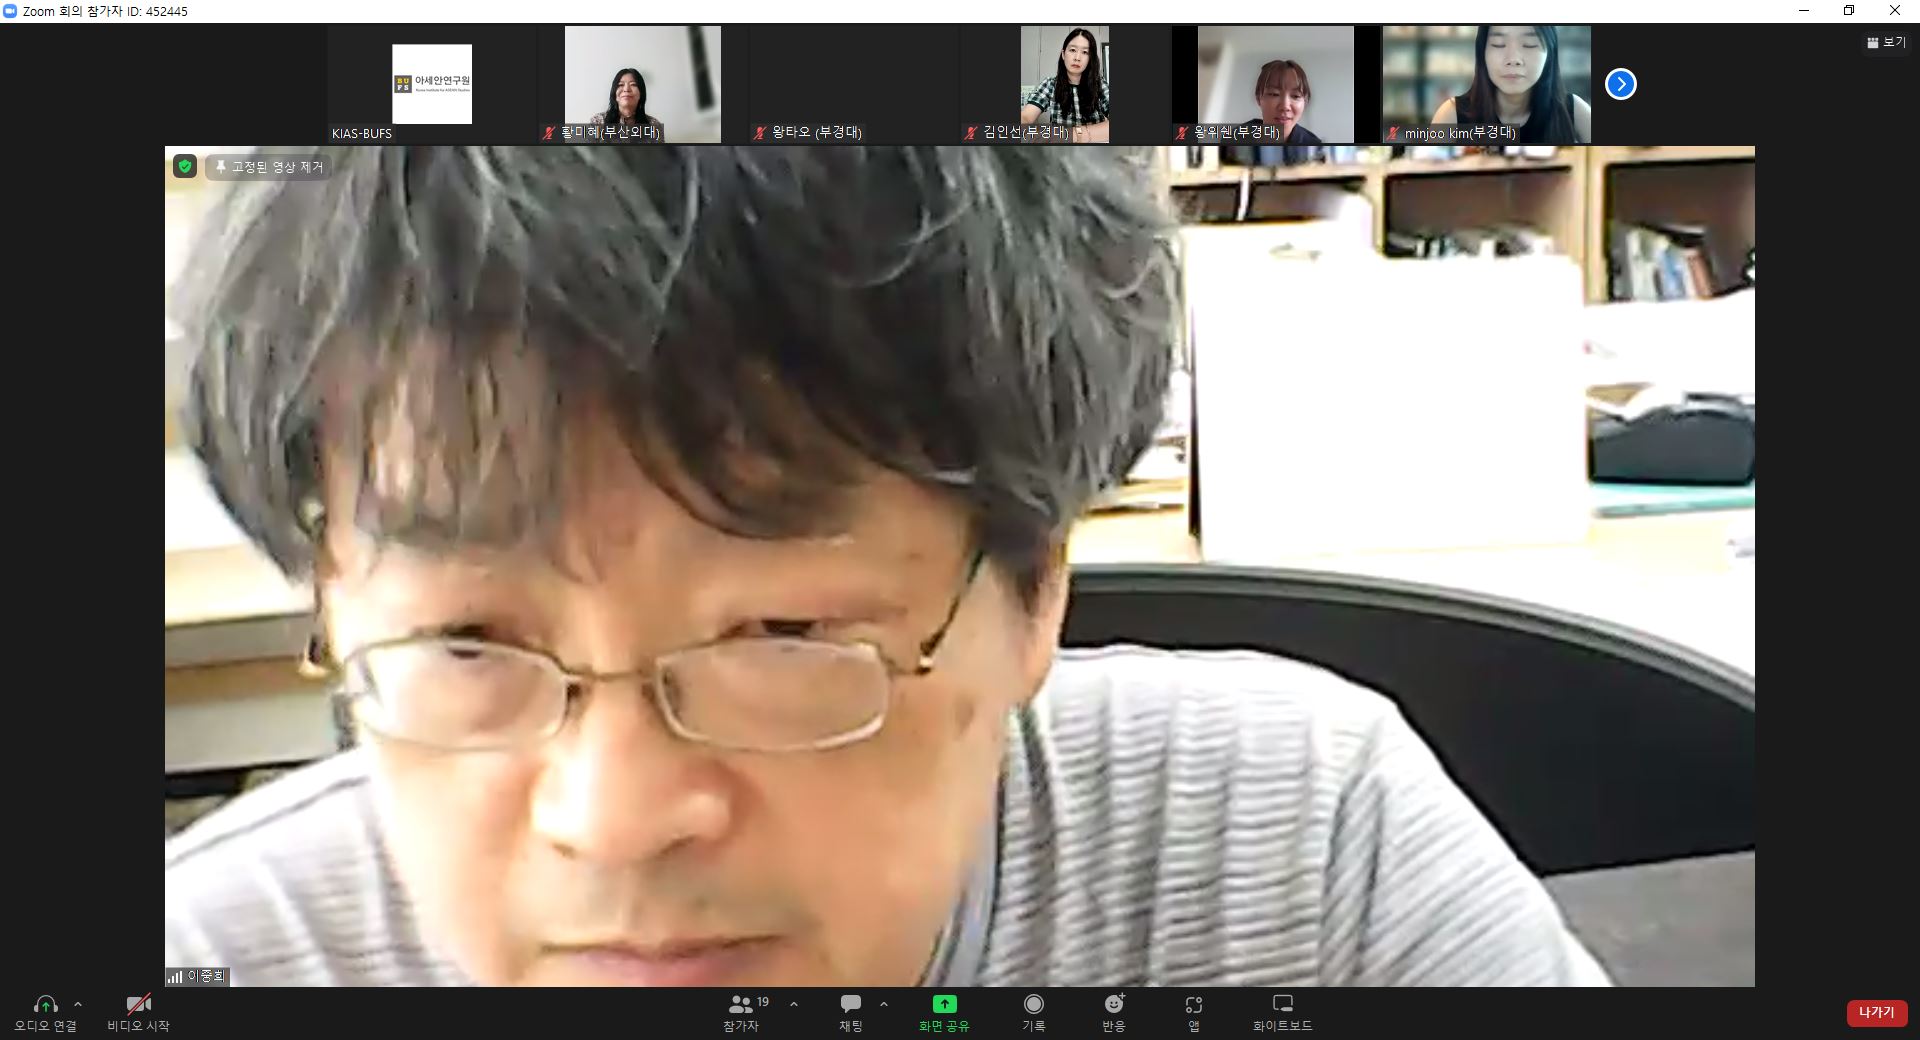Open the chat bubble icon

(x=851, y=1004)
